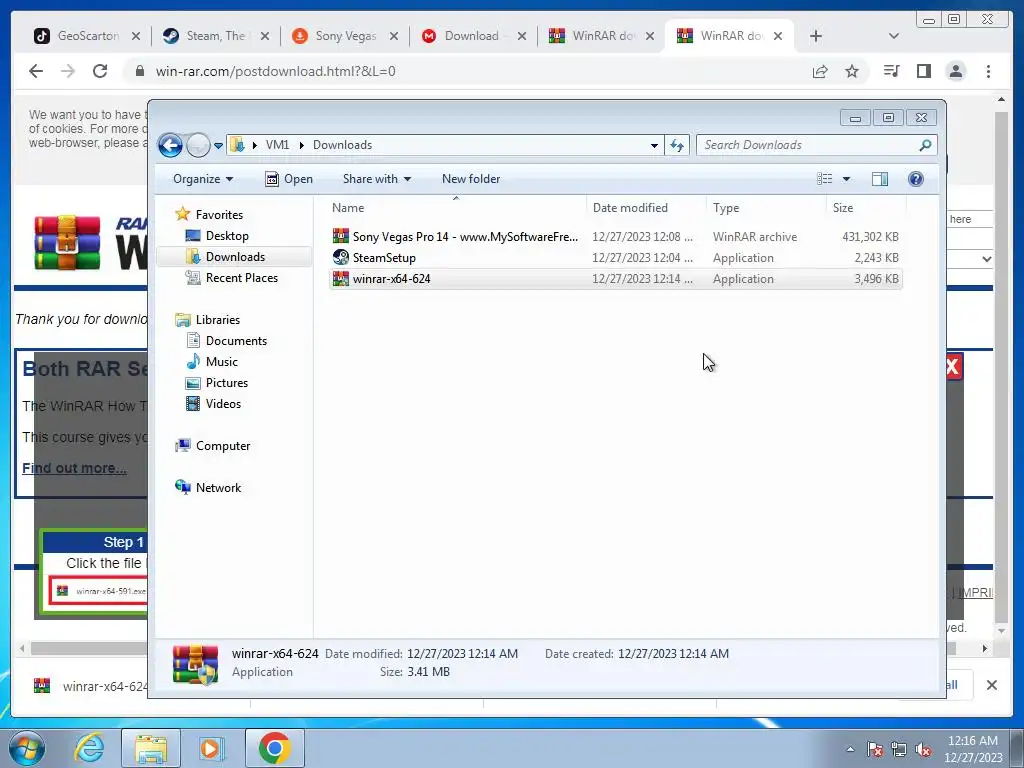
Task: Sort by Date modified column header
Action: pos(646,208)
